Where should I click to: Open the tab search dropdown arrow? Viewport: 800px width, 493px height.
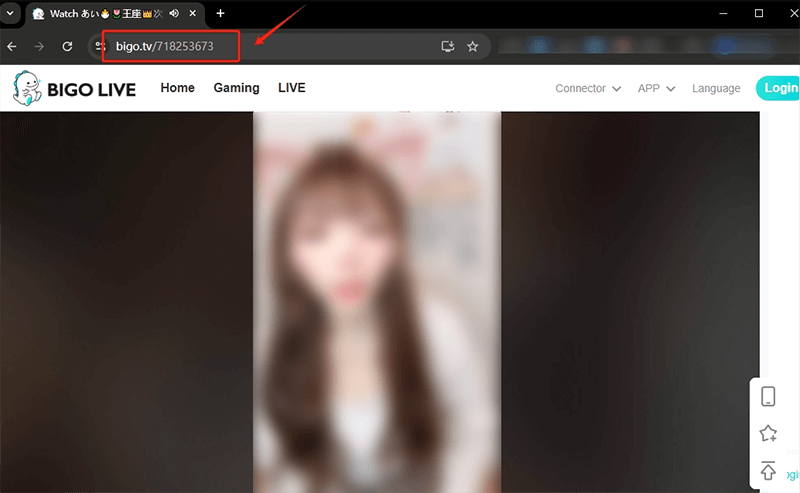tap(10, 13)
